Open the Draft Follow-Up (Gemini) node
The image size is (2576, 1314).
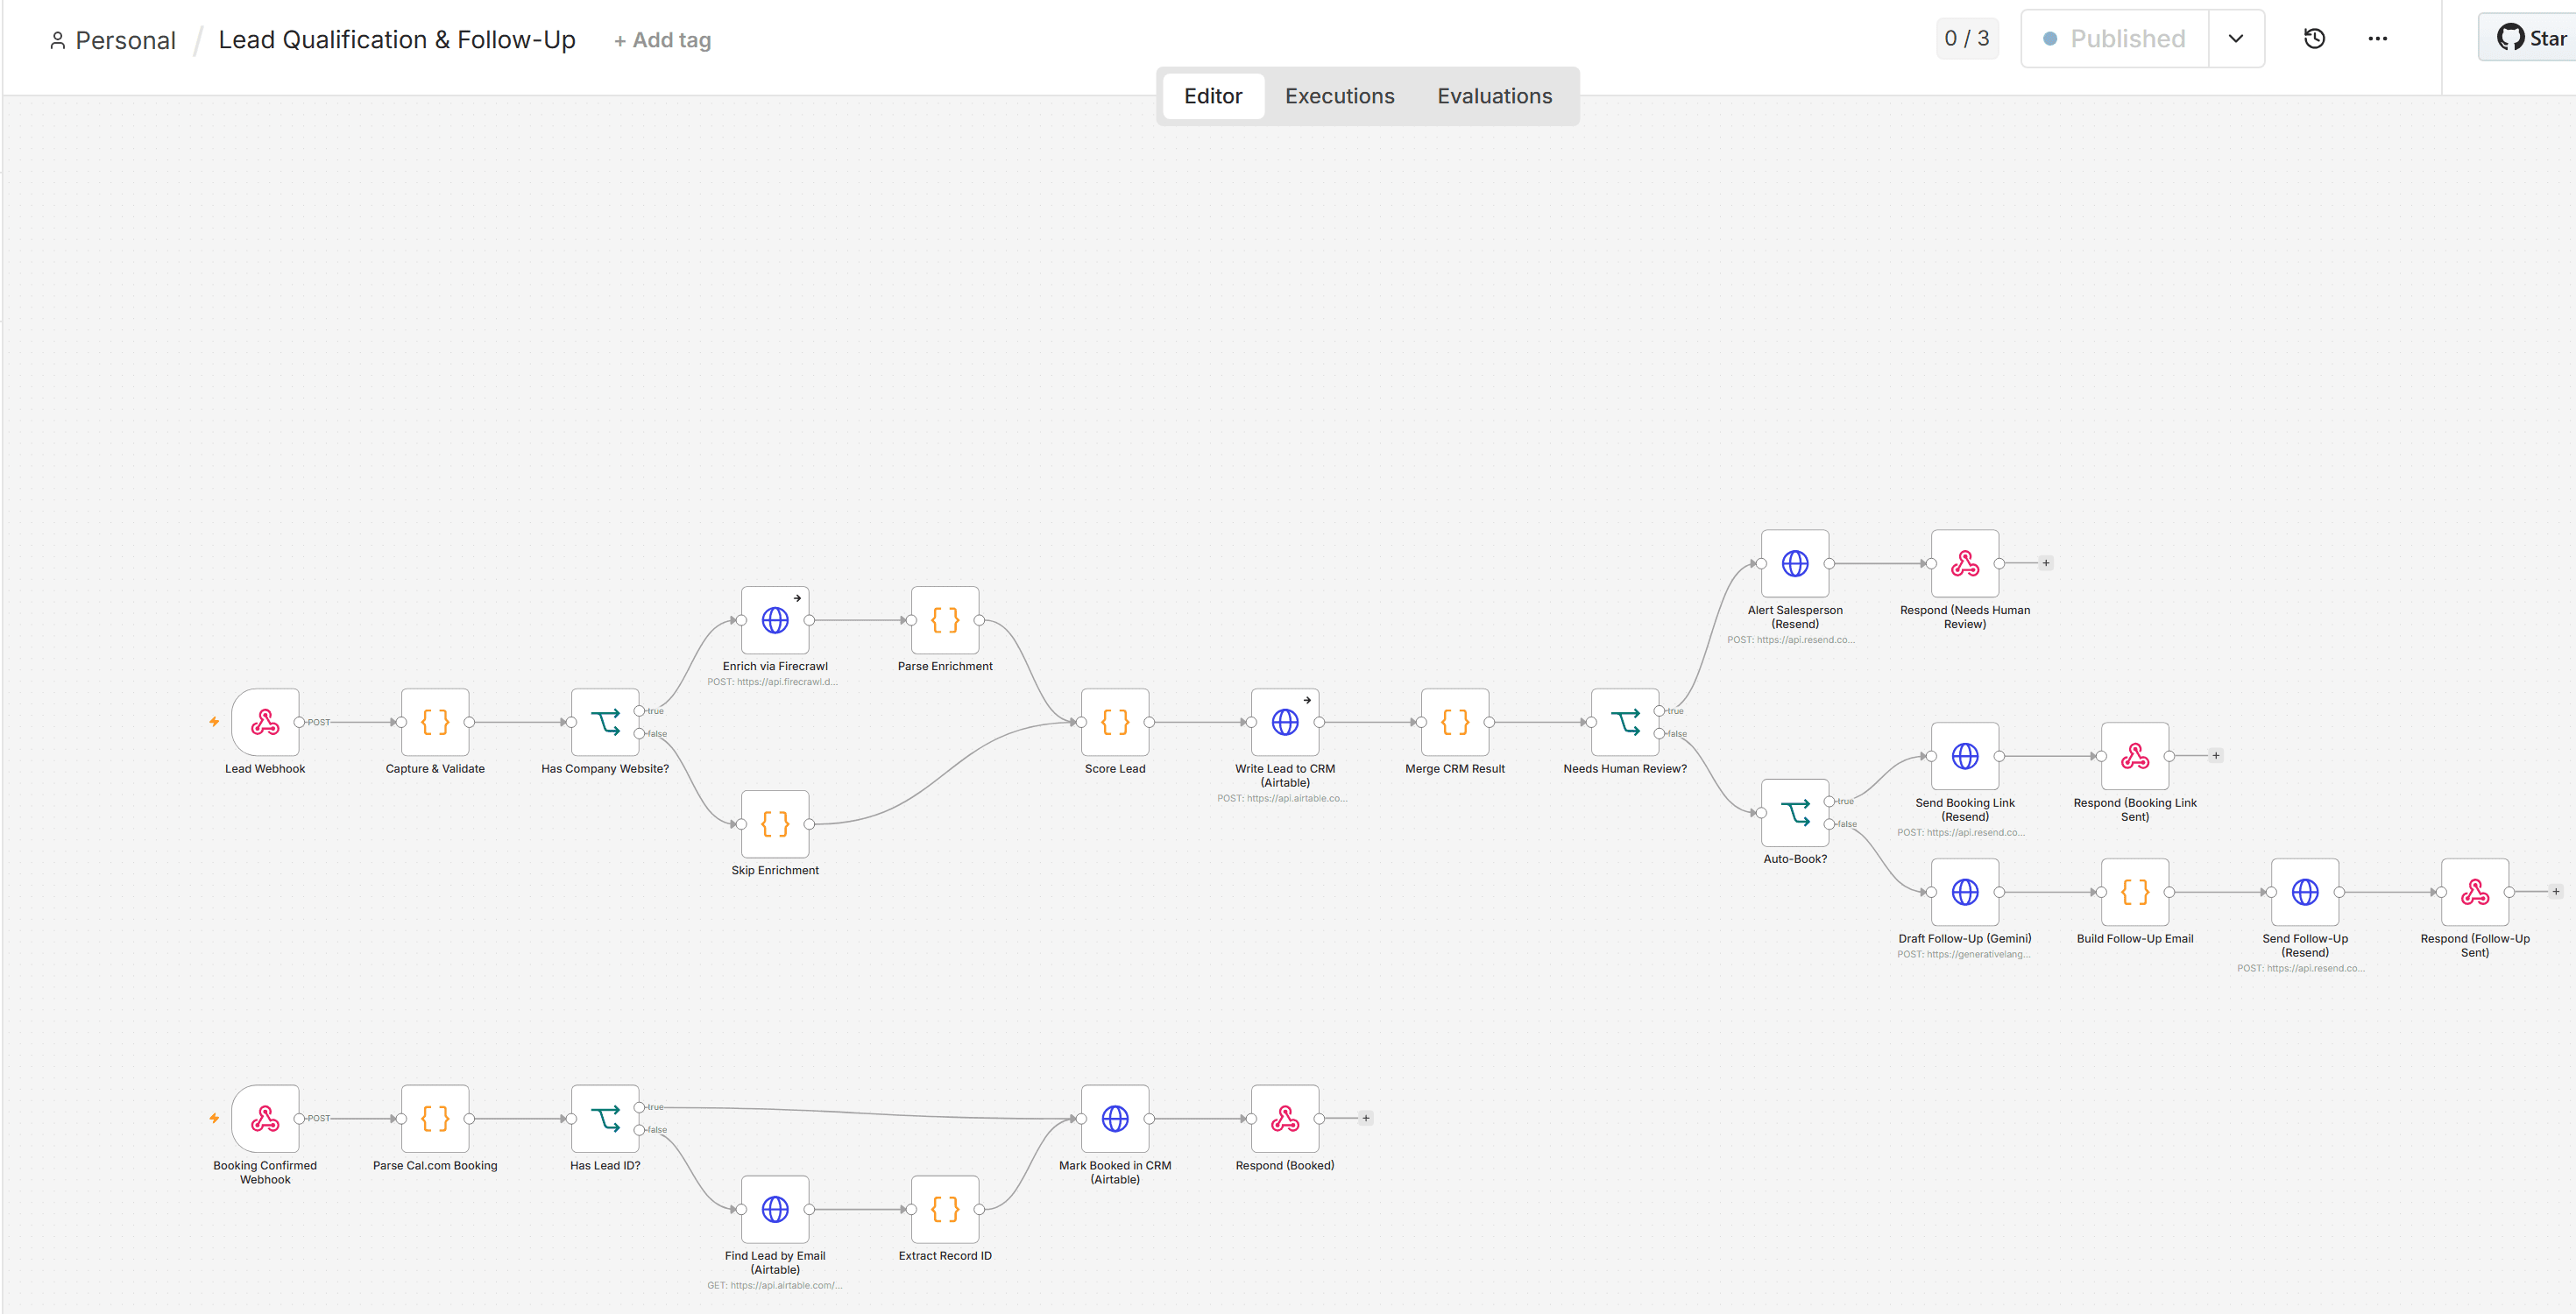coord(1965,891)
